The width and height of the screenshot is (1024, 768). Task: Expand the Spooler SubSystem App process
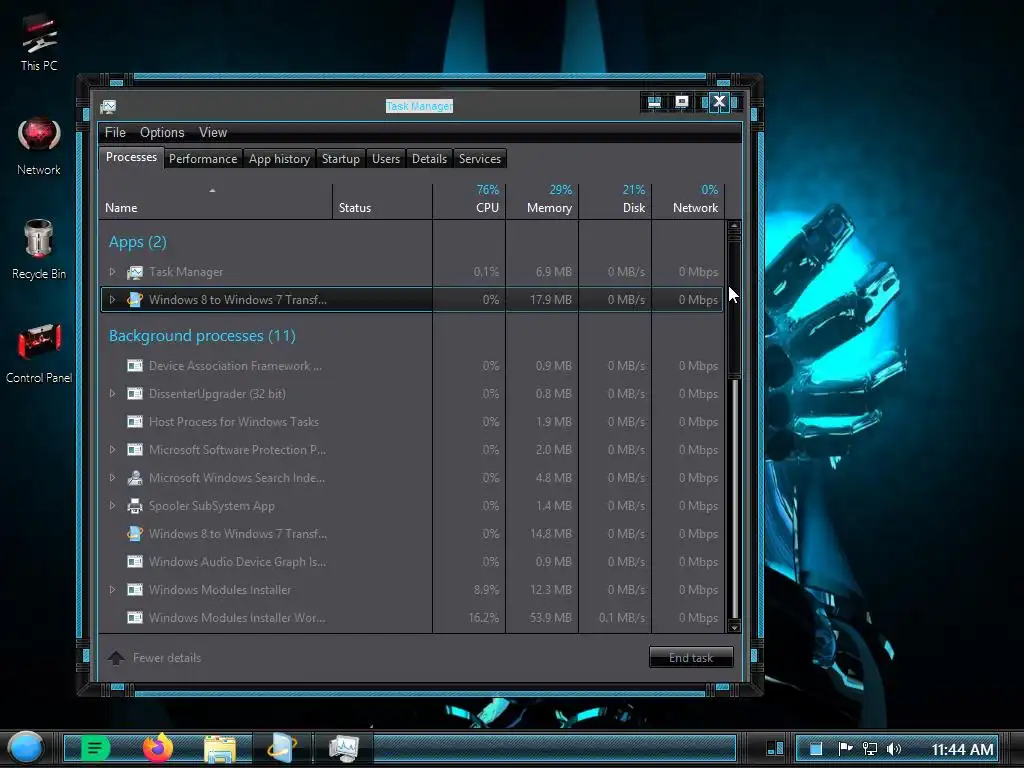coord(112,506)
